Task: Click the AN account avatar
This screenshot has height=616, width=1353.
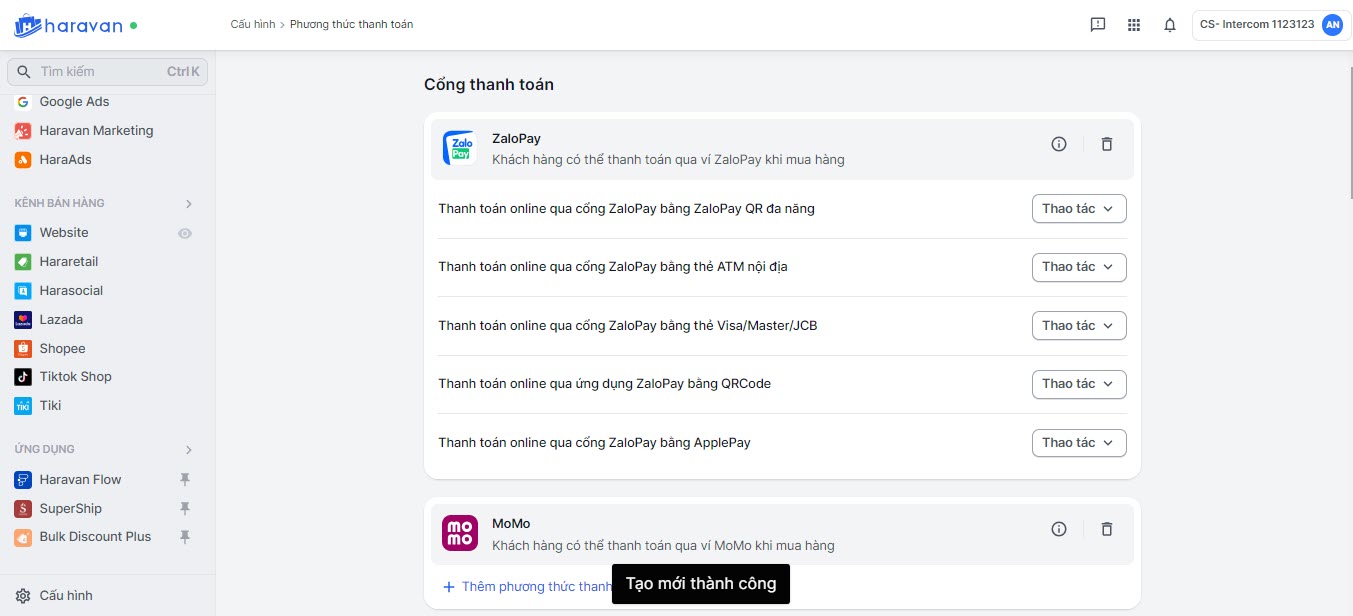Action: click(1332, 25)
